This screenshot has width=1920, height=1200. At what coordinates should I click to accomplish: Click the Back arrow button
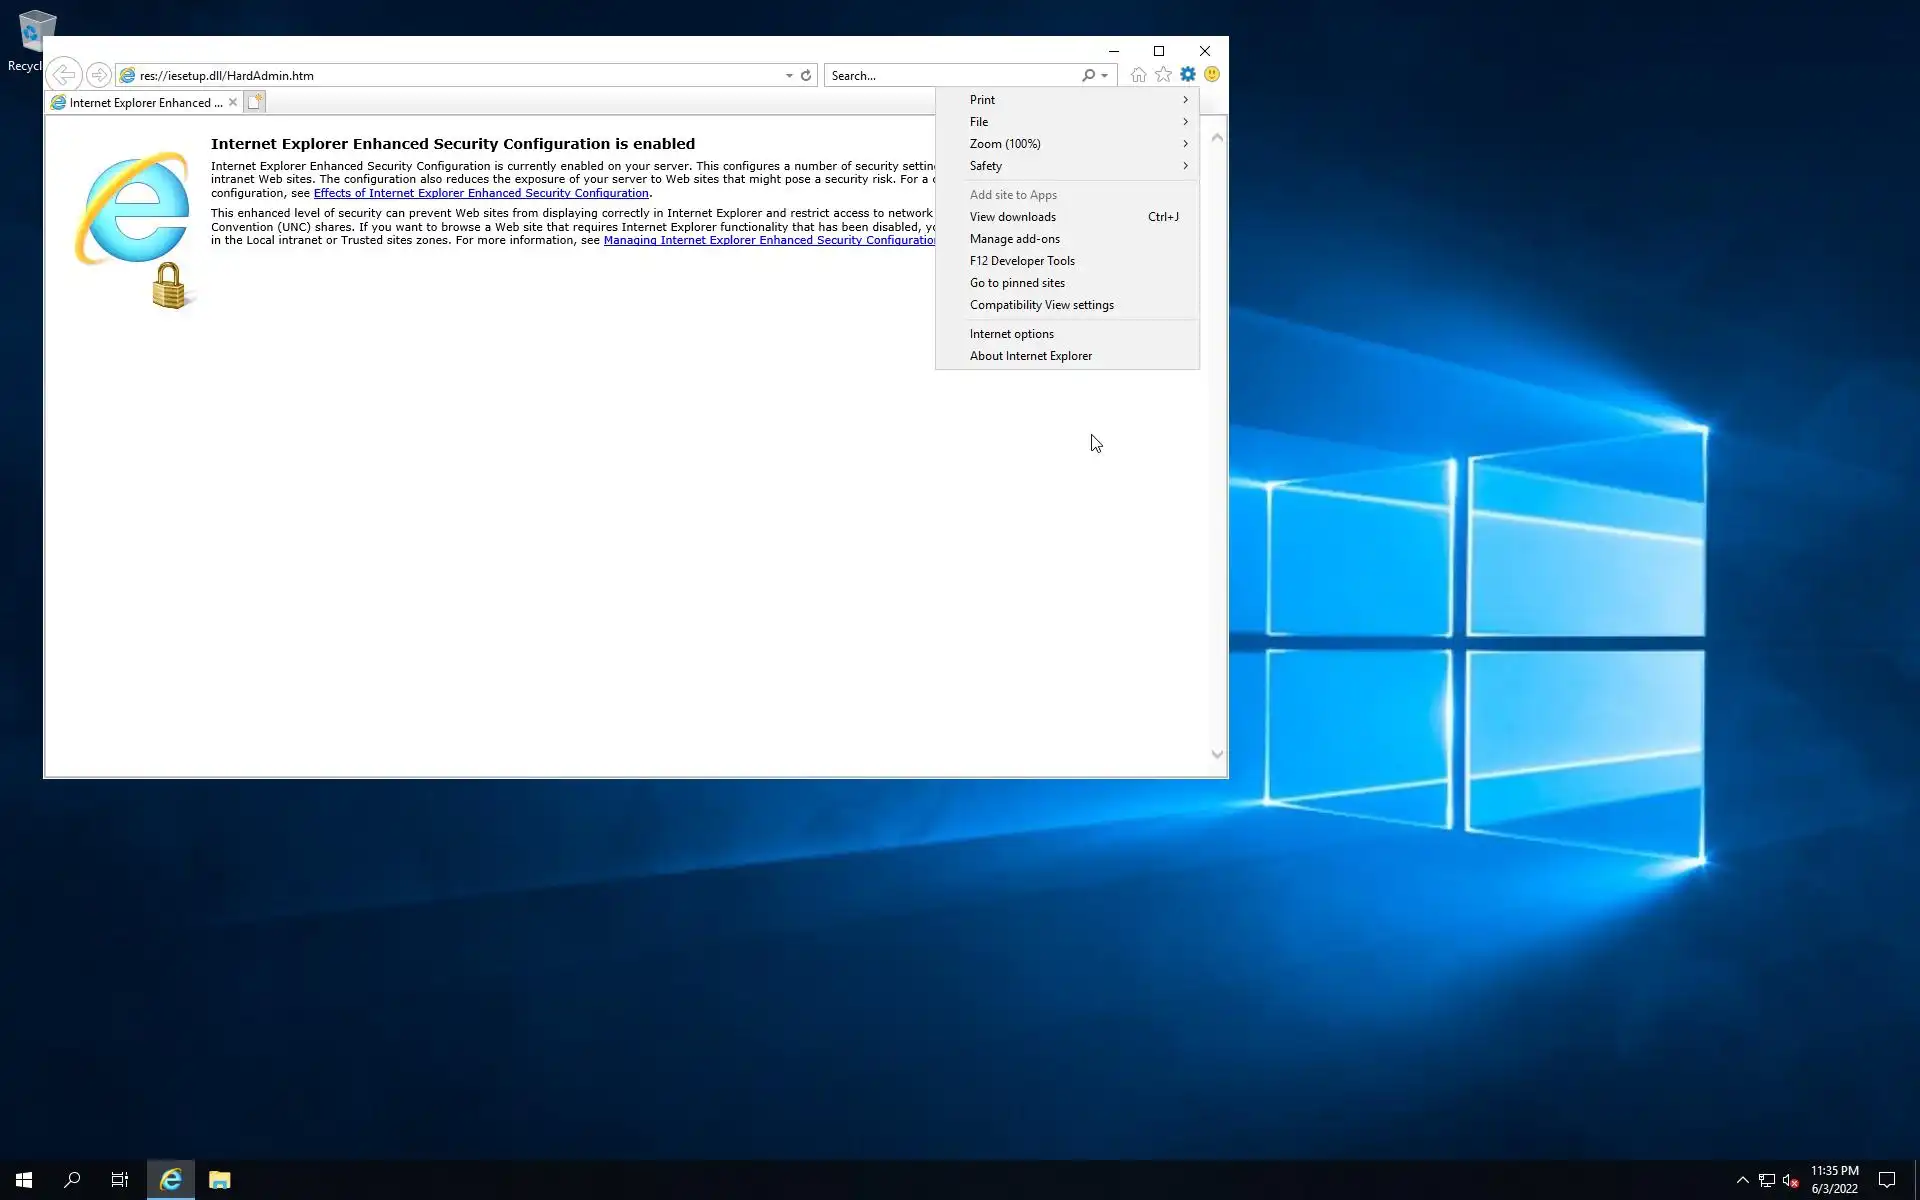64,75
